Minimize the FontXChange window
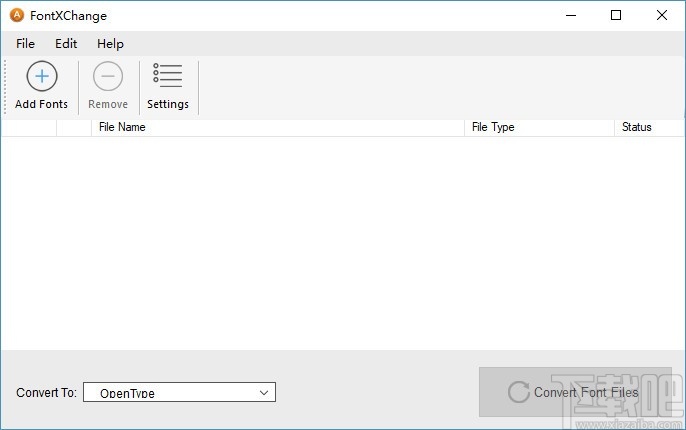 click(x=571, y=15)
